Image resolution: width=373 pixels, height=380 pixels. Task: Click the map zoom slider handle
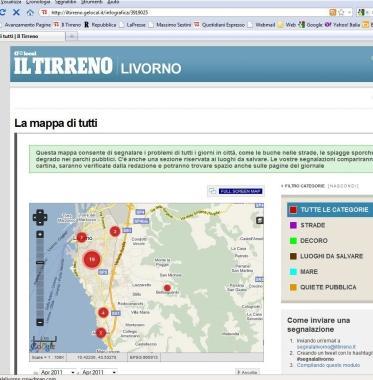click(x=40, y=263)
